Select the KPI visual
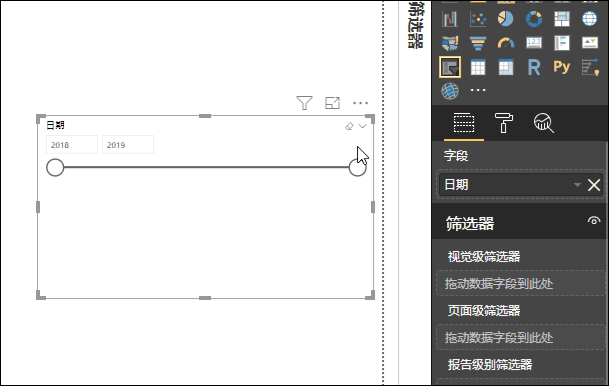609x386 pixels. click(x=590, y=43)
